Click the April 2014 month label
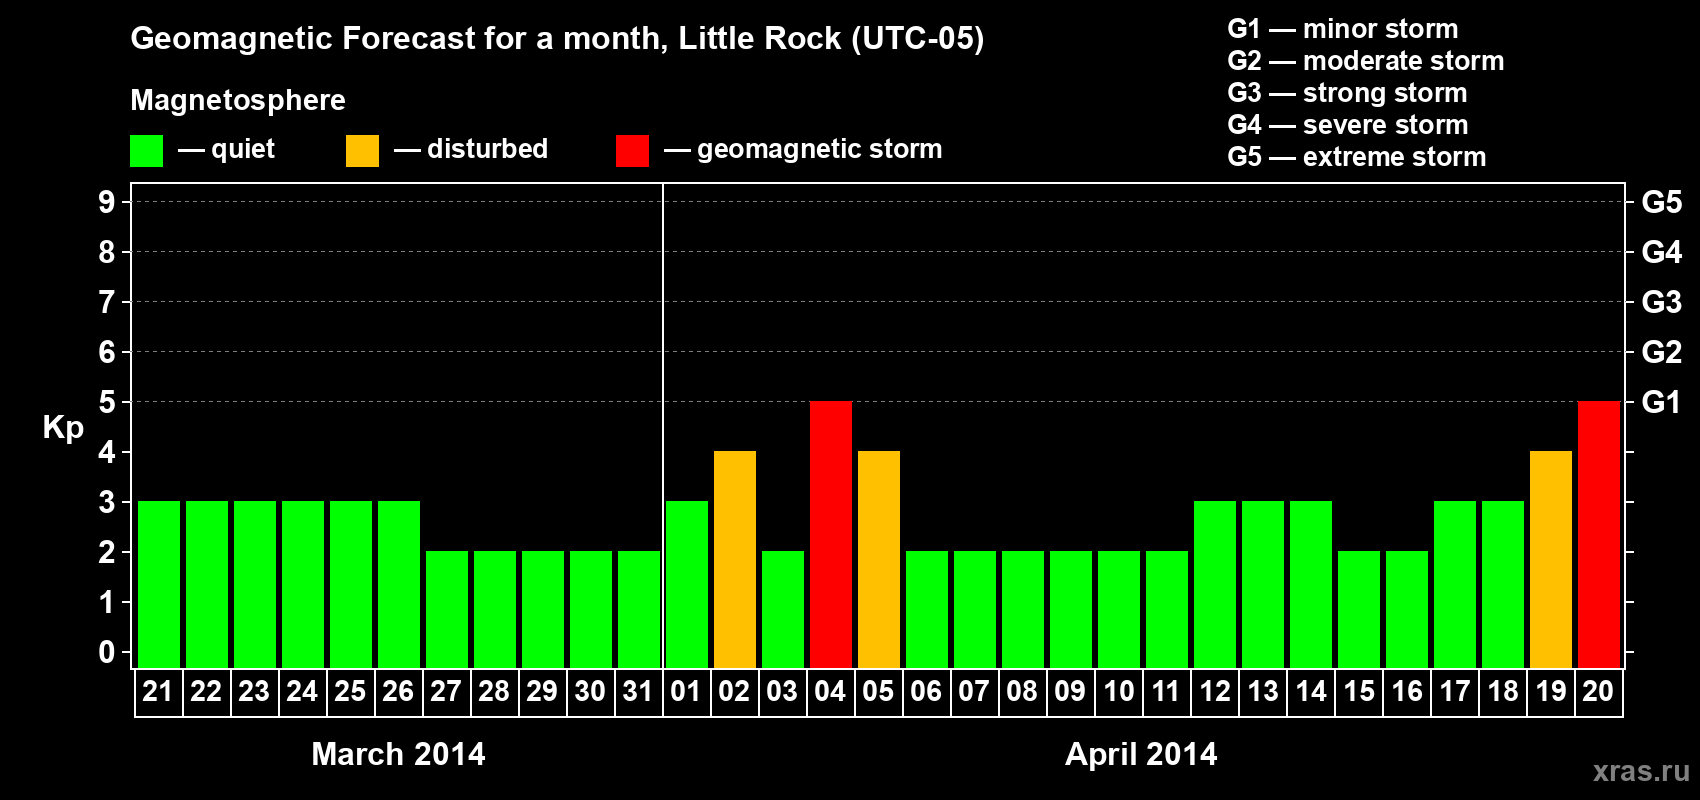 tap(1141, 754)
